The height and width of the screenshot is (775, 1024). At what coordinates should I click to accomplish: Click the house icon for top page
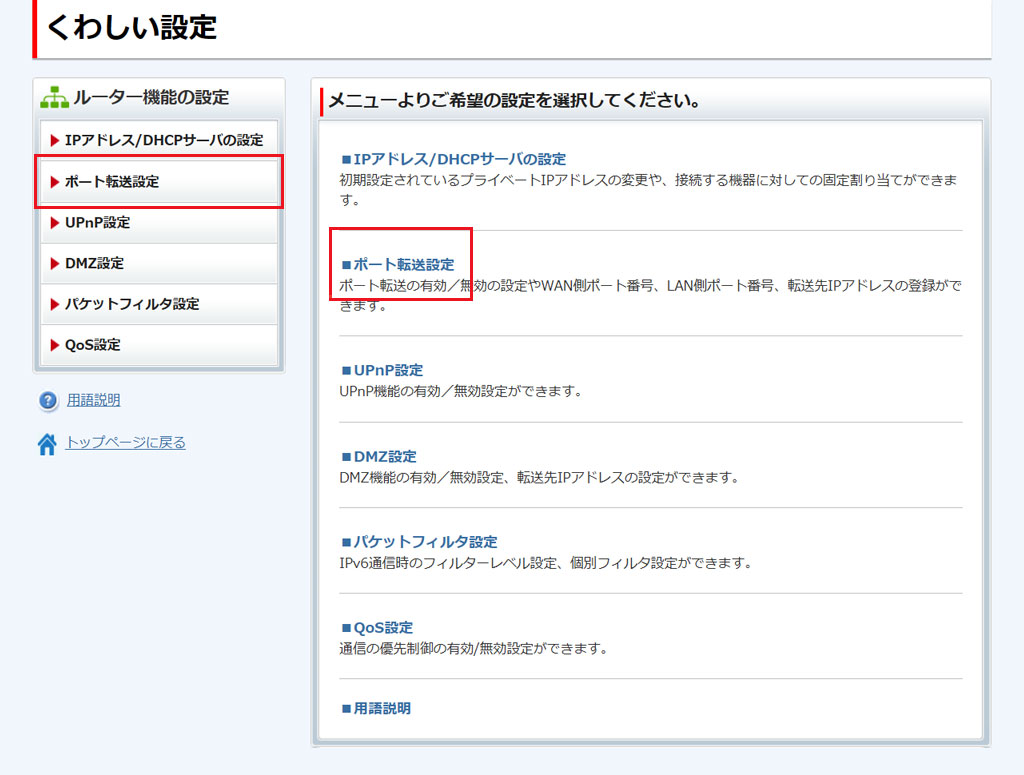pos(47,445)
